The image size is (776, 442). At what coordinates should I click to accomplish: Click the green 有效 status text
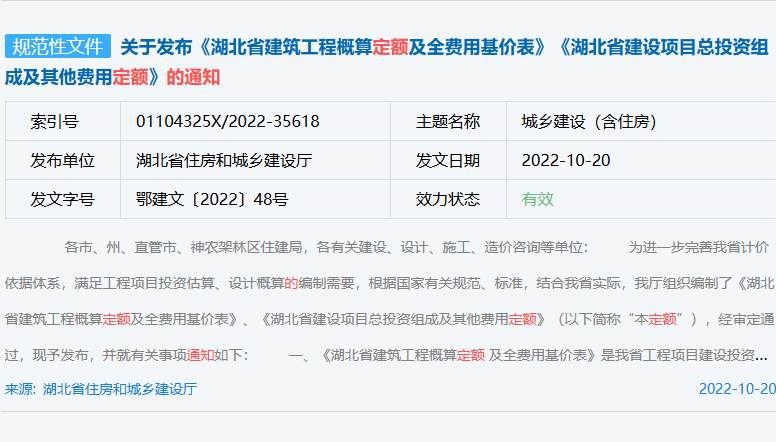pos(537,199)
